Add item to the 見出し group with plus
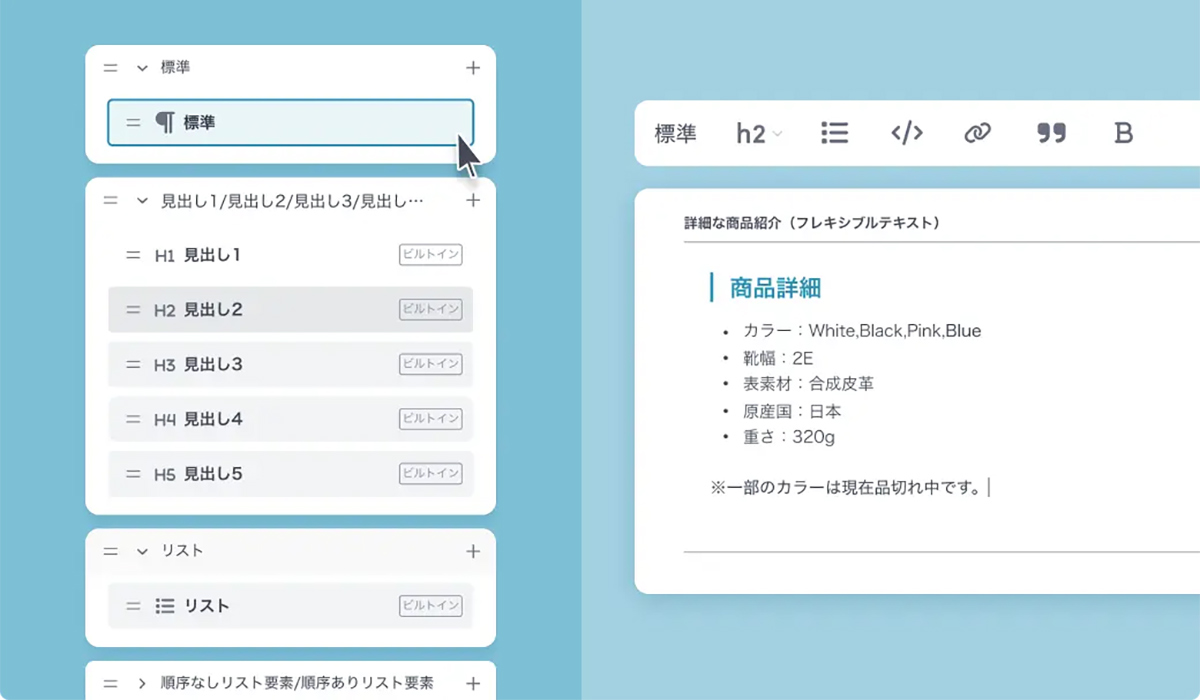 [473, 201]
